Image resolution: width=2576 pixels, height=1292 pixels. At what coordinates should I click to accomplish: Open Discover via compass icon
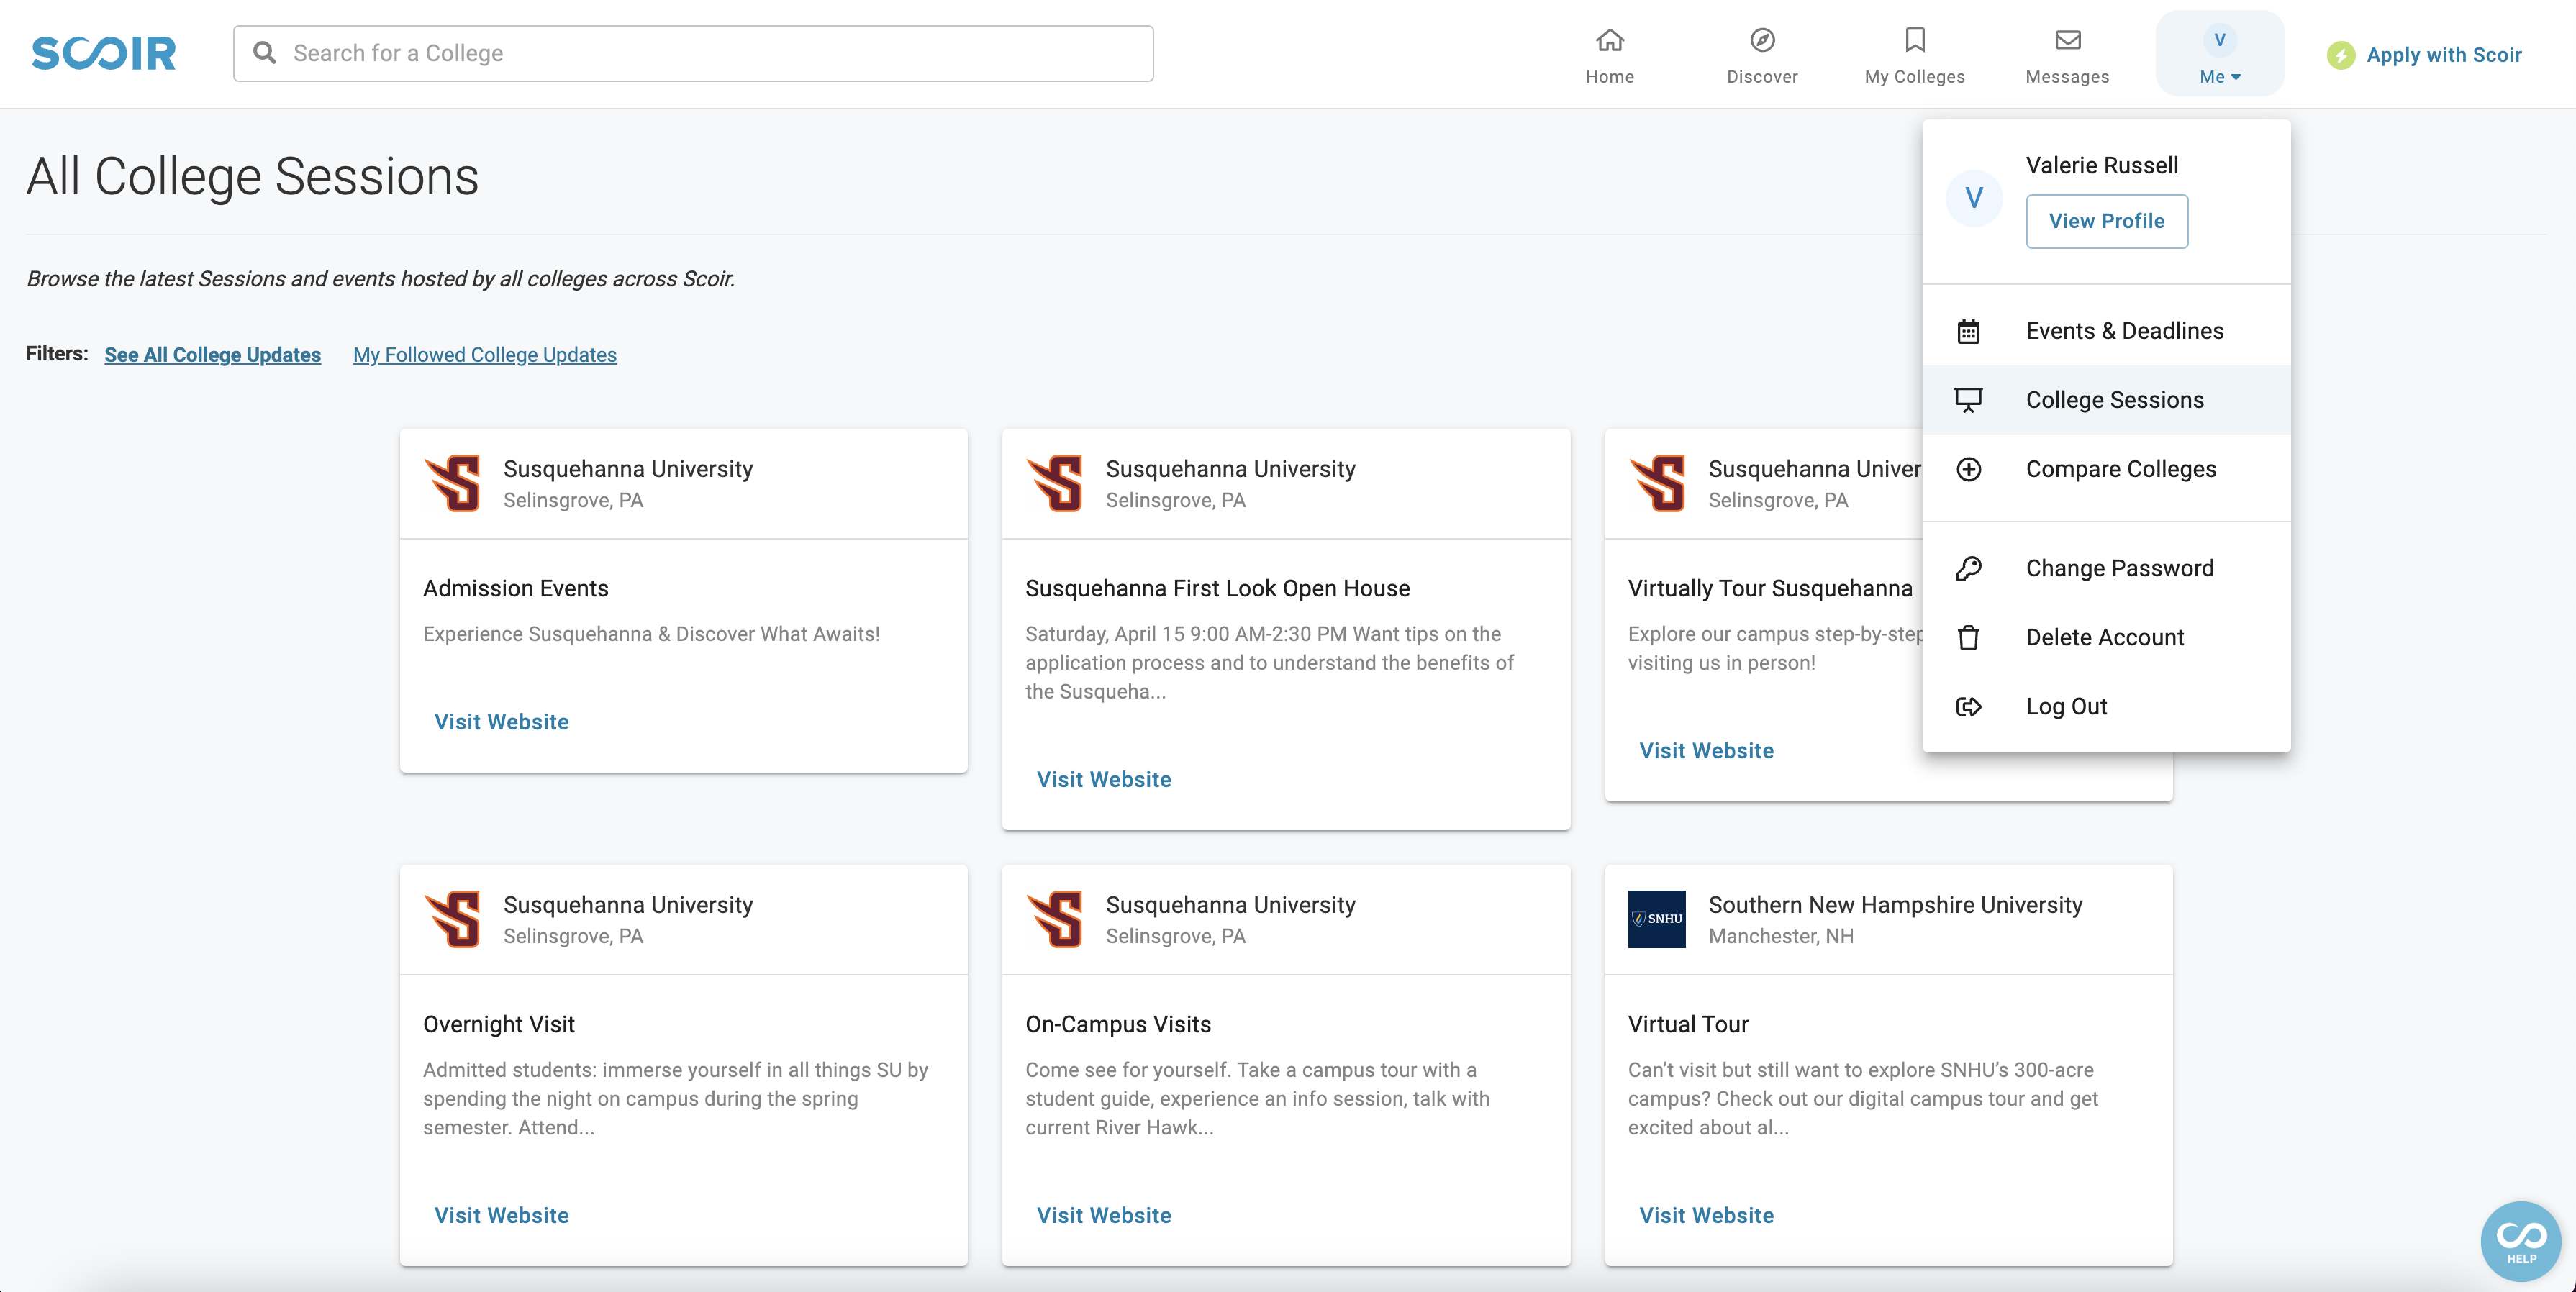click(x=1762, y=40)
